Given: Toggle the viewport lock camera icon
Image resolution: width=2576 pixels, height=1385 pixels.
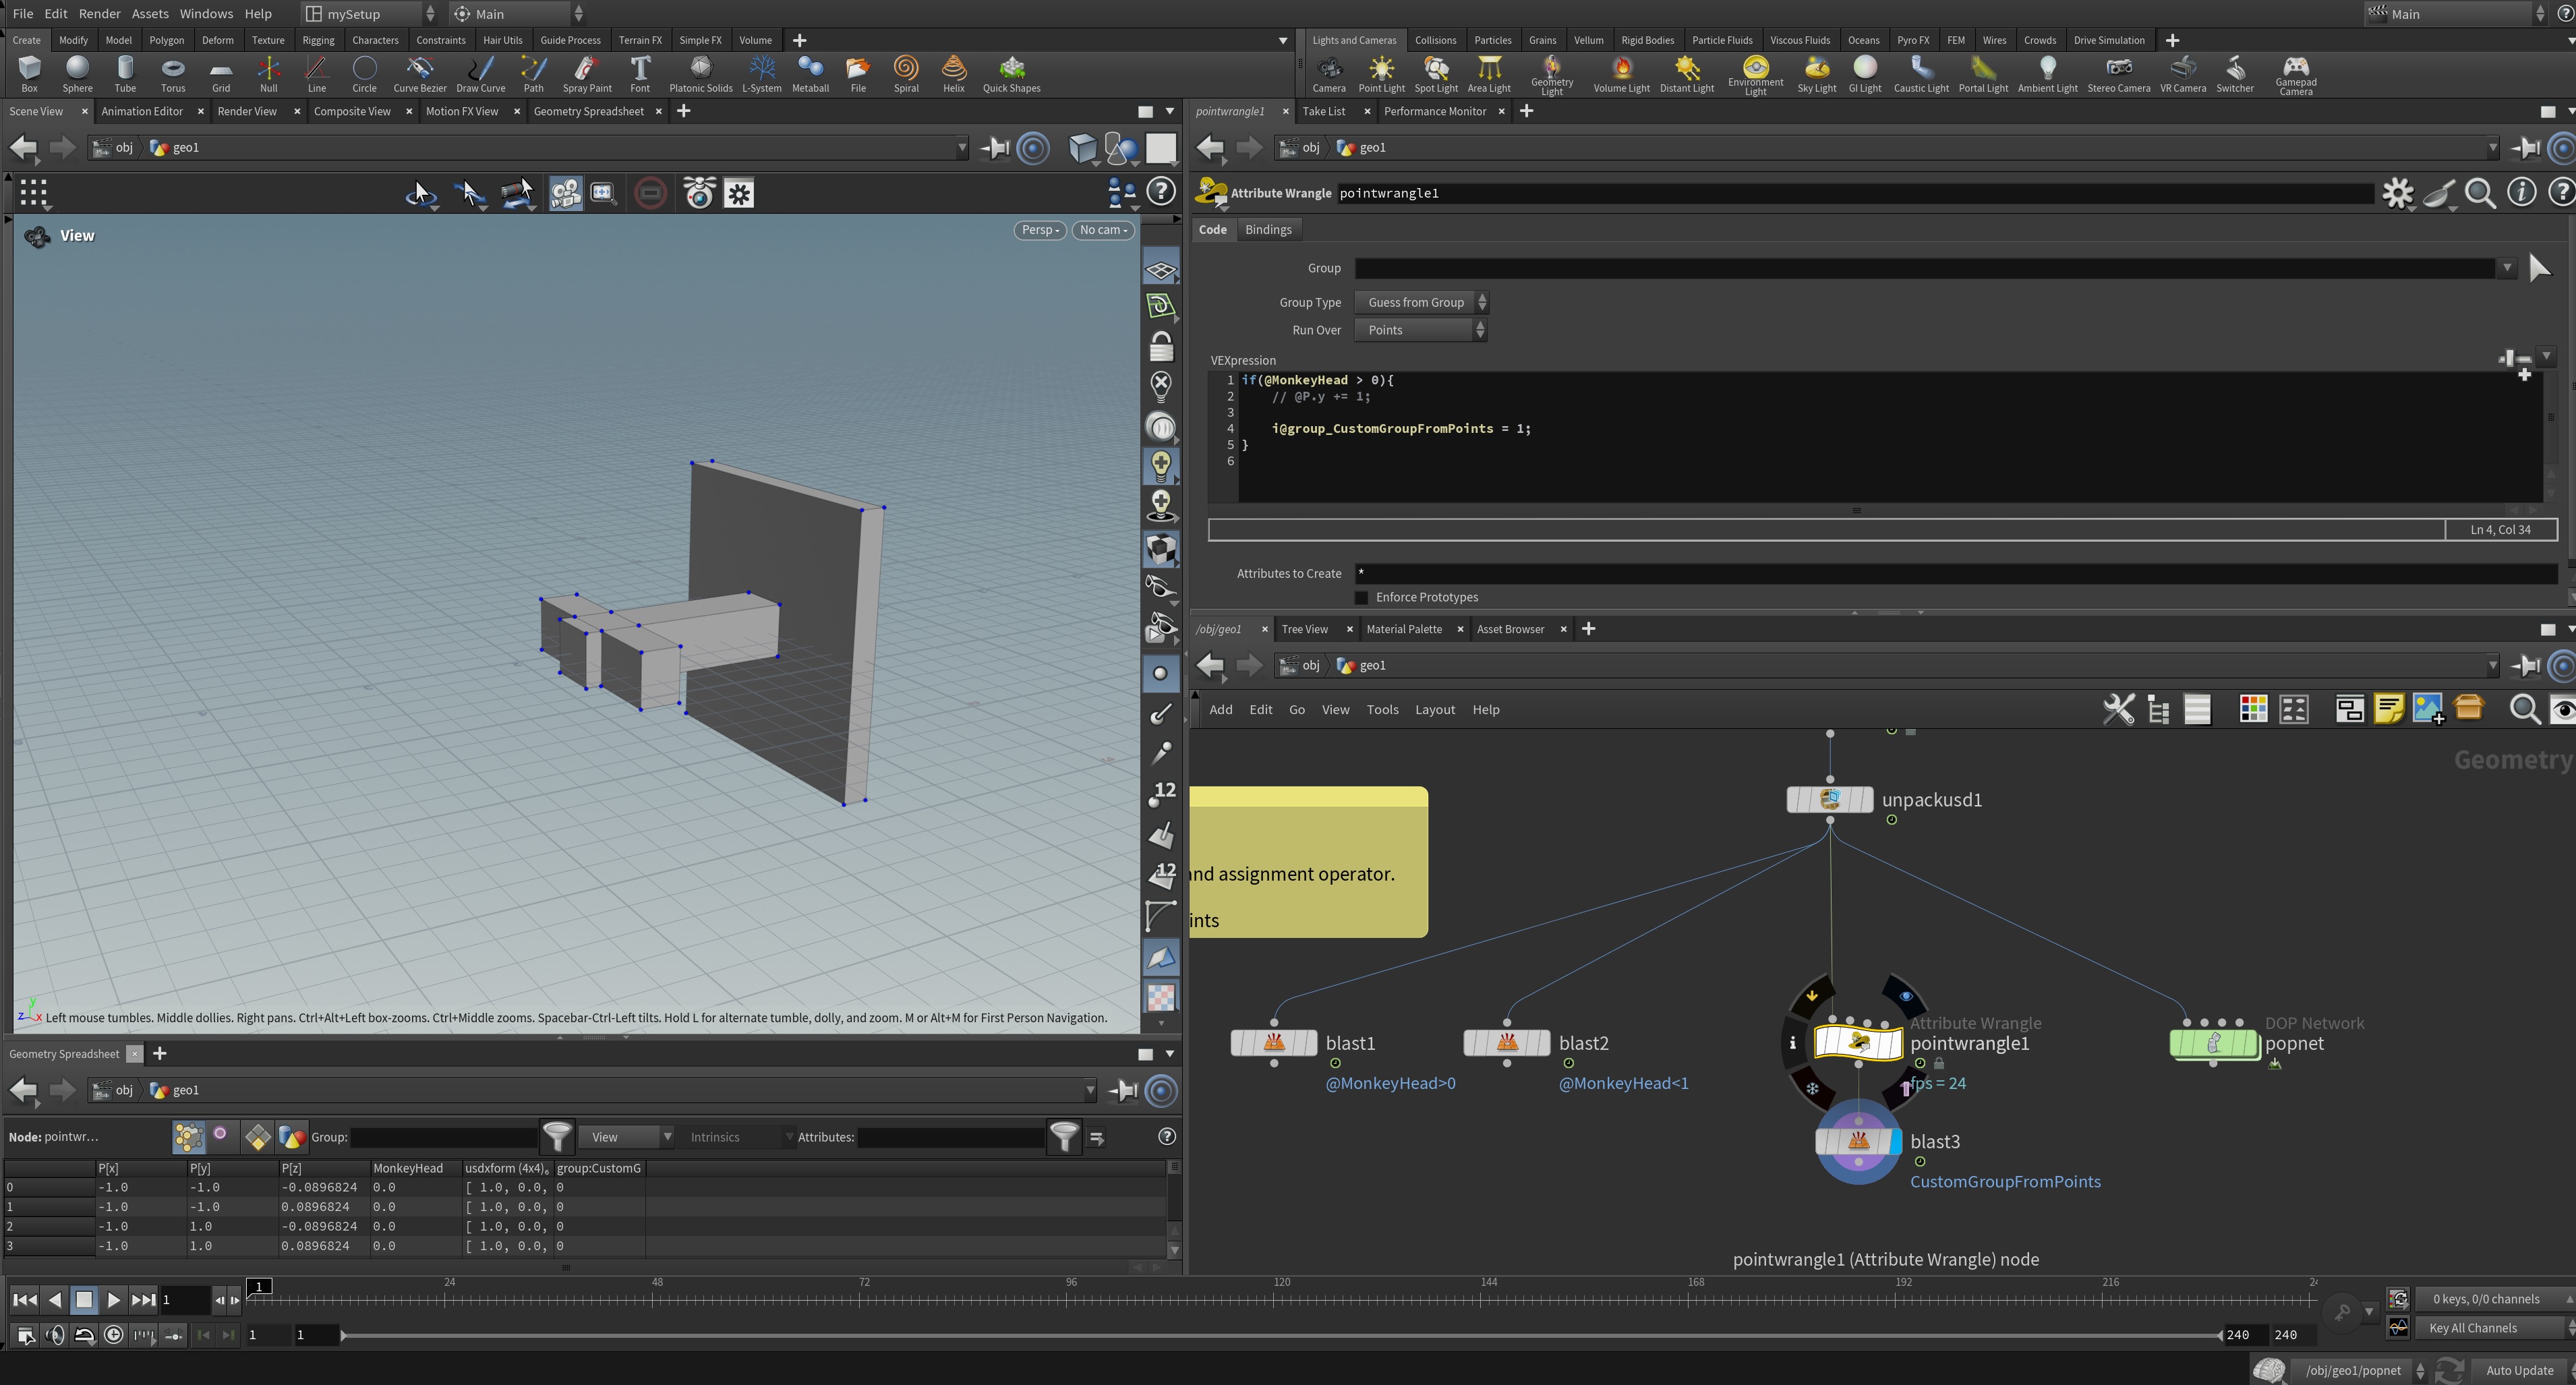Looking at the screenshot, I should (1160, 347).
